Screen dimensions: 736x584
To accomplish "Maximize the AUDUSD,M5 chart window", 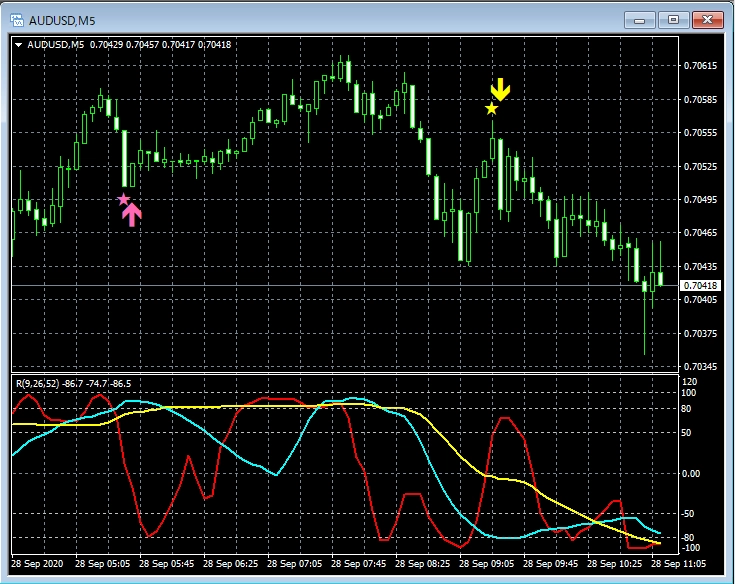I will pyautogui.click(x=673, y=19).
